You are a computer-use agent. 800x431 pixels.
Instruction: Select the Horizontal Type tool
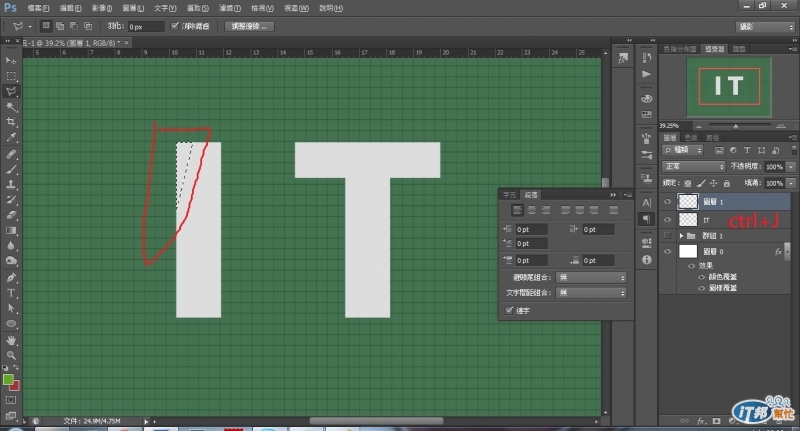[11, 293]
